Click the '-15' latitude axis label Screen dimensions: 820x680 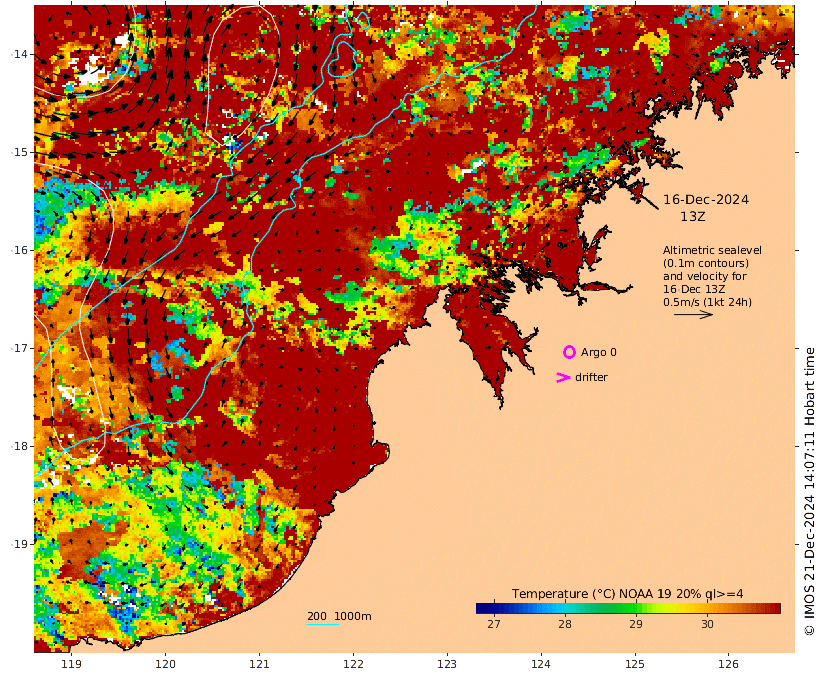20,152
